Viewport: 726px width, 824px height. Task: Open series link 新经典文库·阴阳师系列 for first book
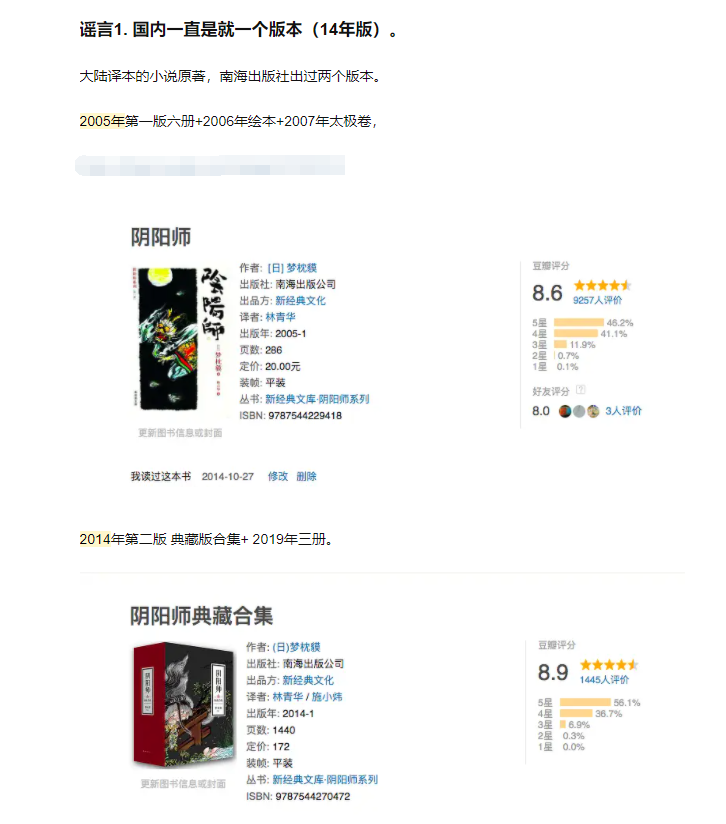[x=317, y=399]
